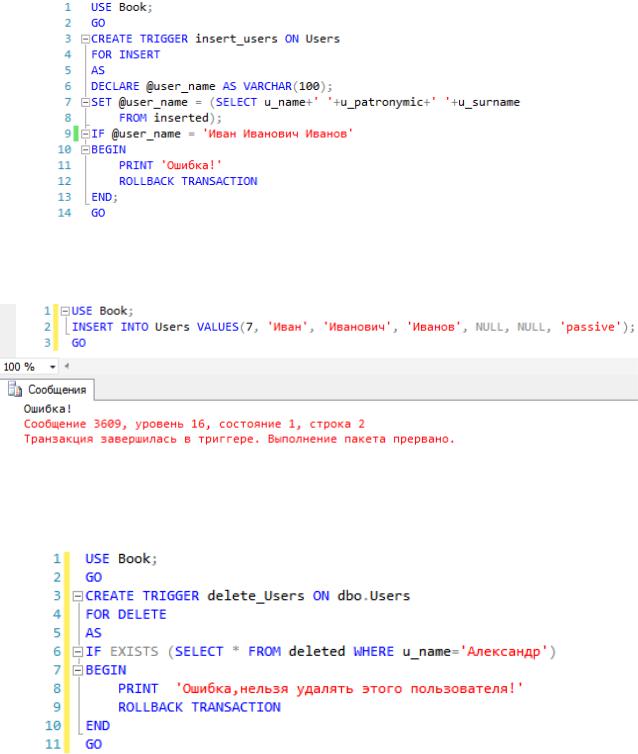638x754 pixels.
Task: Collapse the BEGIN block above PRINT 'Ошибка!'
Action: [85, 150]
